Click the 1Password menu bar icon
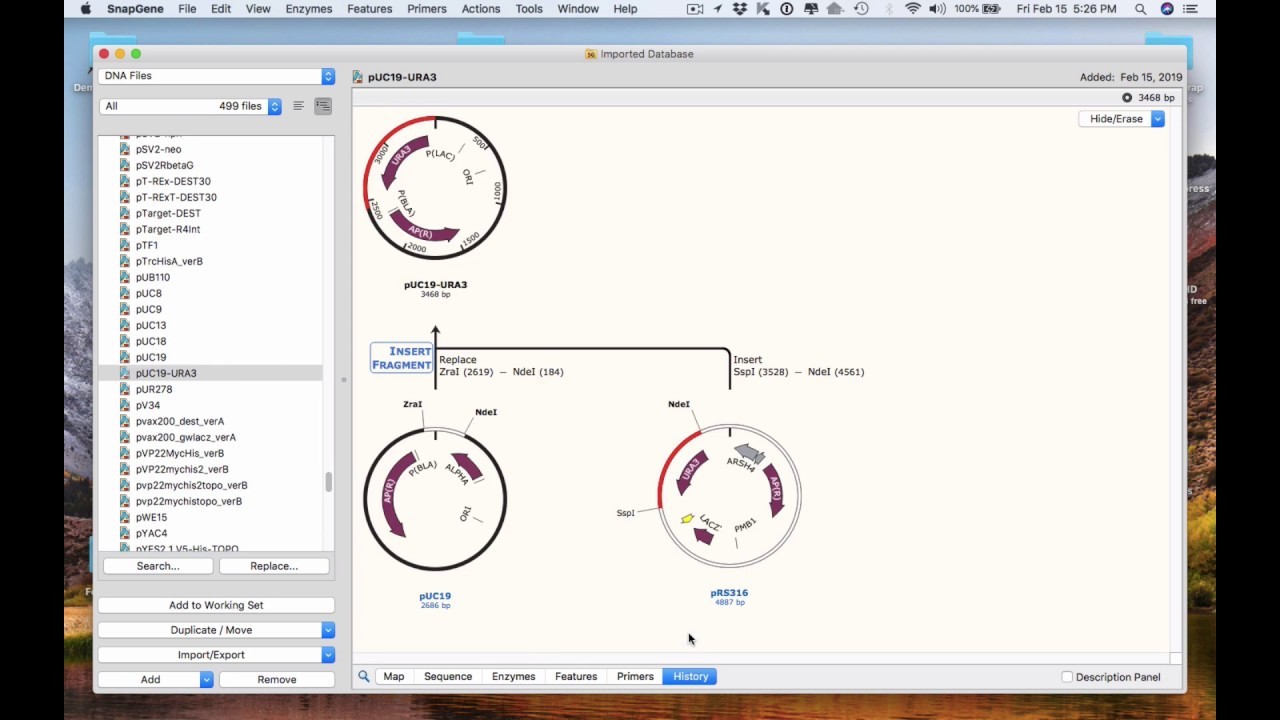 (x=787, y=9)
